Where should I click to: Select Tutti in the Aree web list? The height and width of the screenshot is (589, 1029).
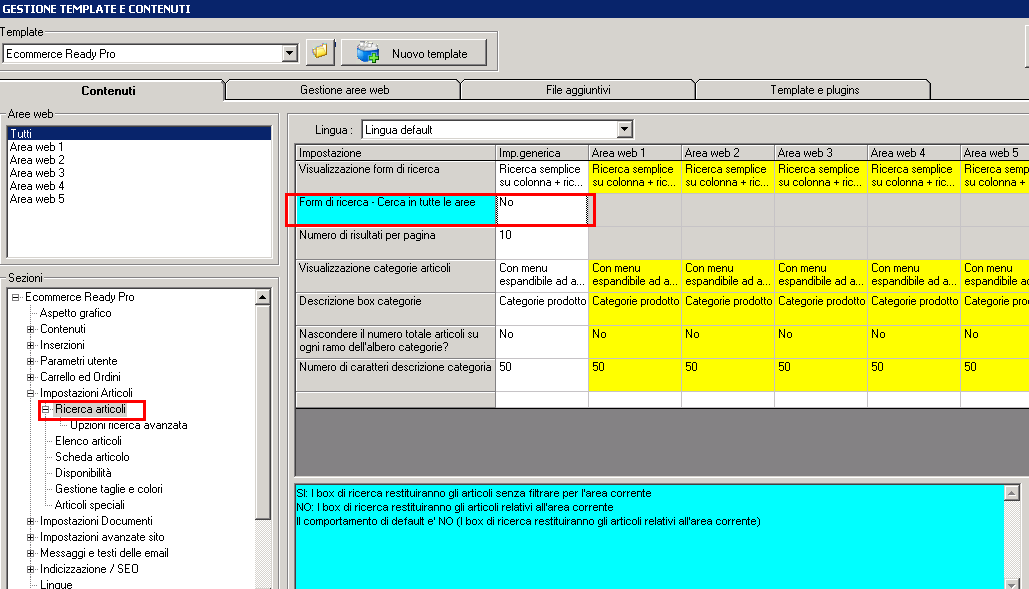coord(139,133)
